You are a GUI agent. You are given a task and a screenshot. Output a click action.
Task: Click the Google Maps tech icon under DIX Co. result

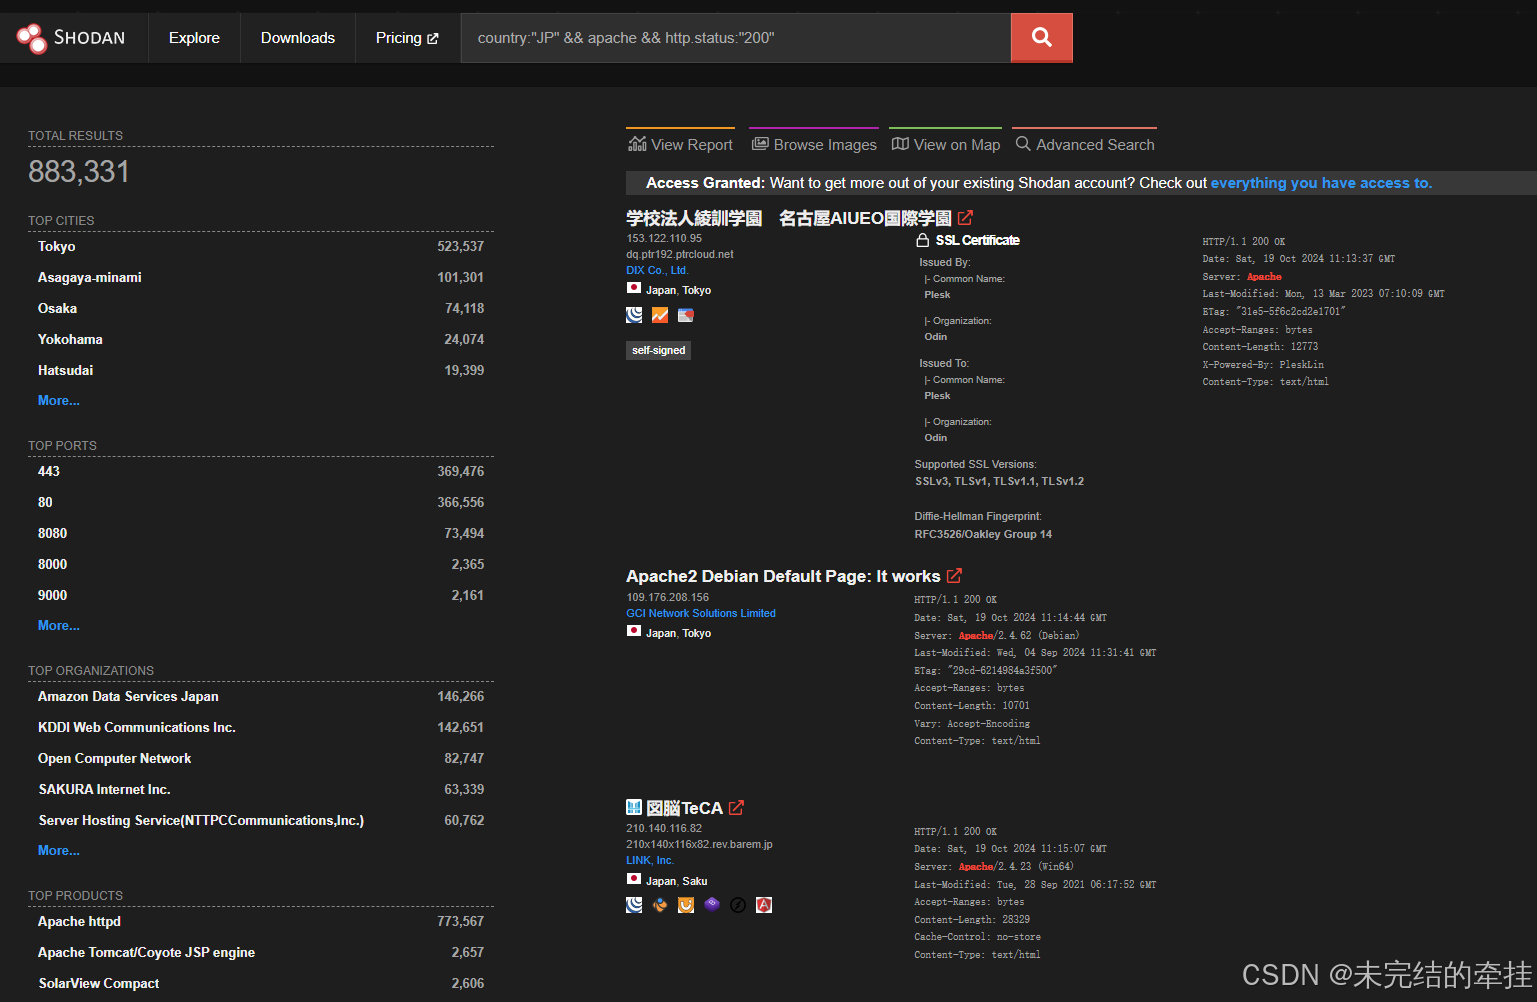click(685, 315)
